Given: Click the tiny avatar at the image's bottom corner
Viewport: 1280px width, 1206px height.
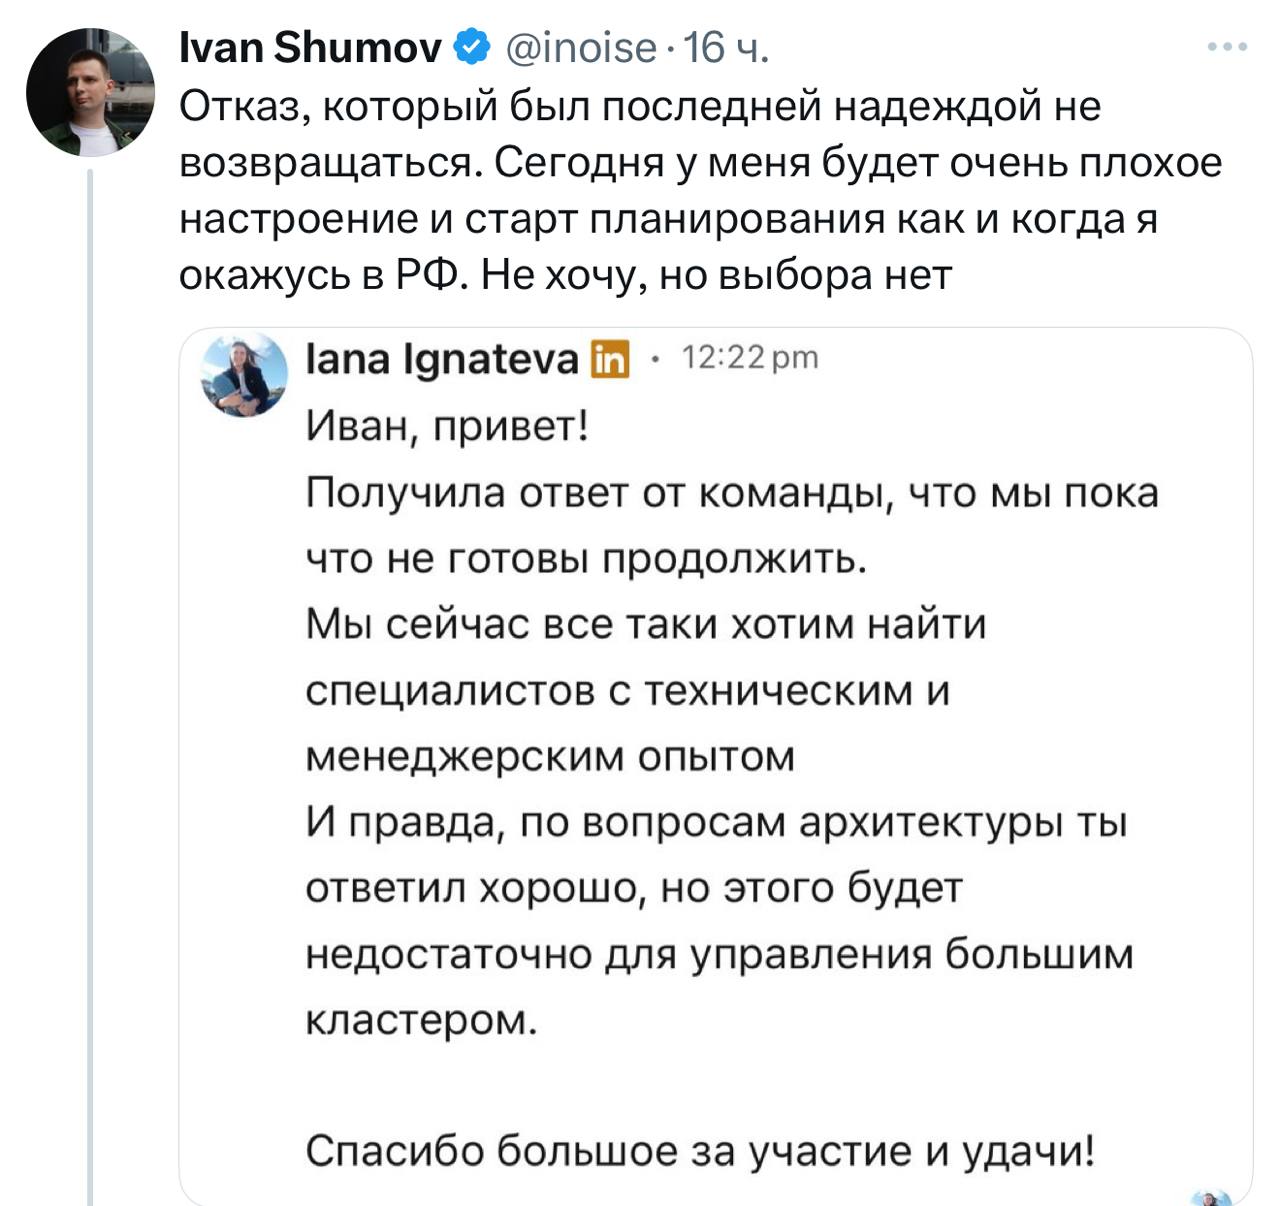Looking at the screenshot, I should click(1212, 1198).
